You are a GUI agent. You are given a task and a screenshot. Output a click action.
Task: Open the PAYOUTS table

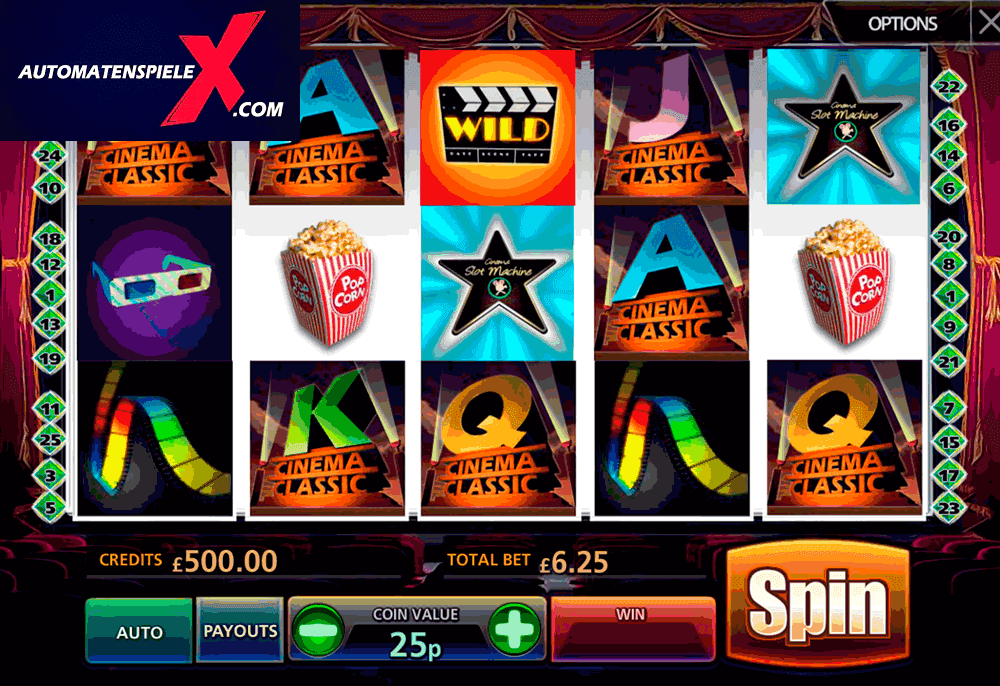point(240,630)
